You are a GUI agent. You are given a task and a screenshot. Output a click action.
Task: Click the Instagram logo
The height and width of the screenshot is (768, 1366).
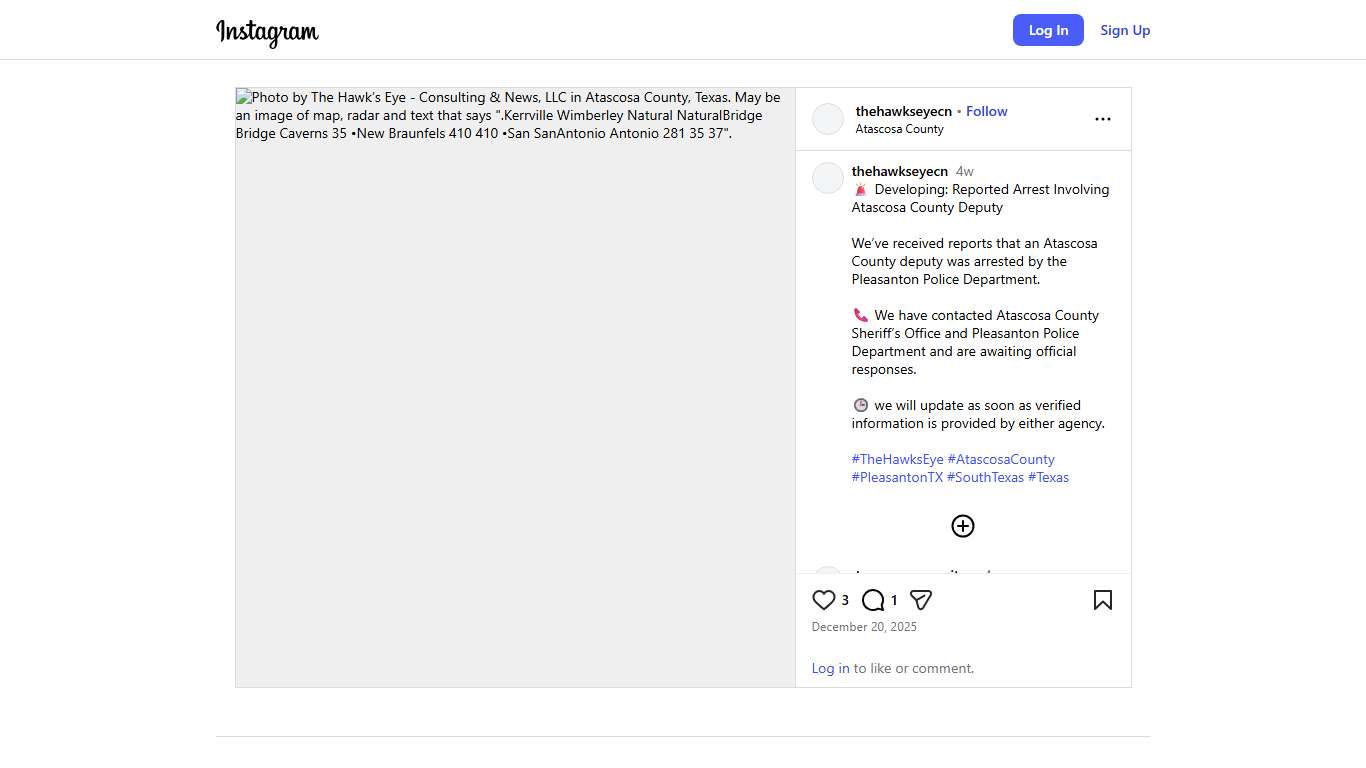tap(267, 32)
